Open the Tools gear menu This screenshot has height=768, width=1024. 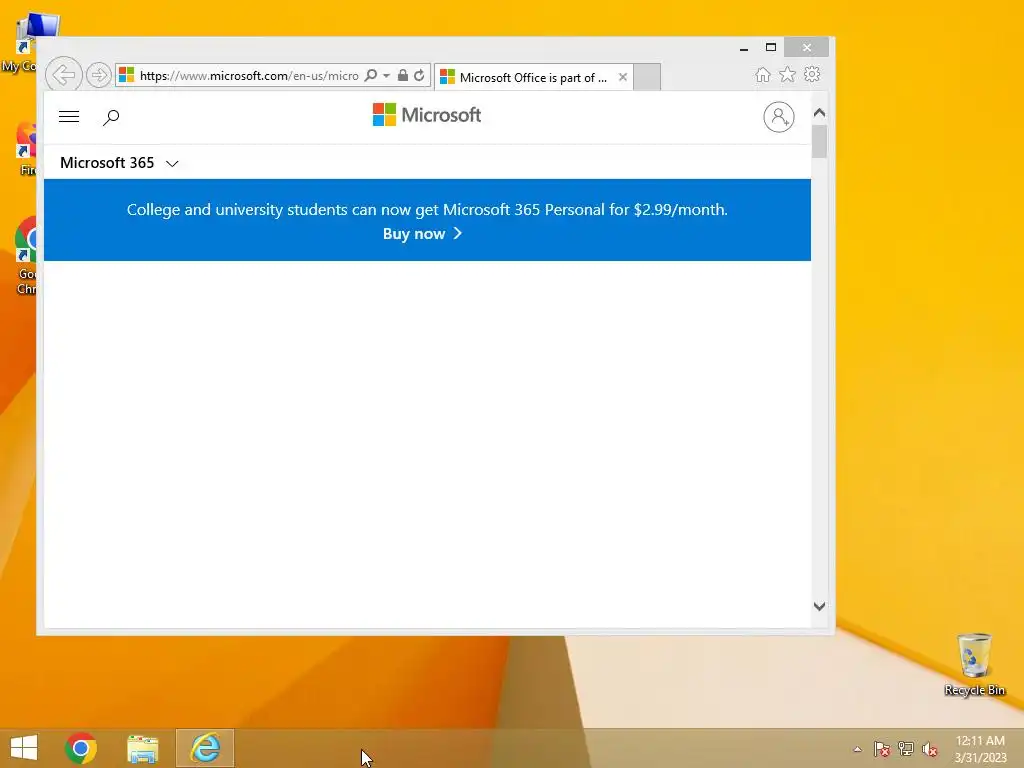[x=812, y=74]
